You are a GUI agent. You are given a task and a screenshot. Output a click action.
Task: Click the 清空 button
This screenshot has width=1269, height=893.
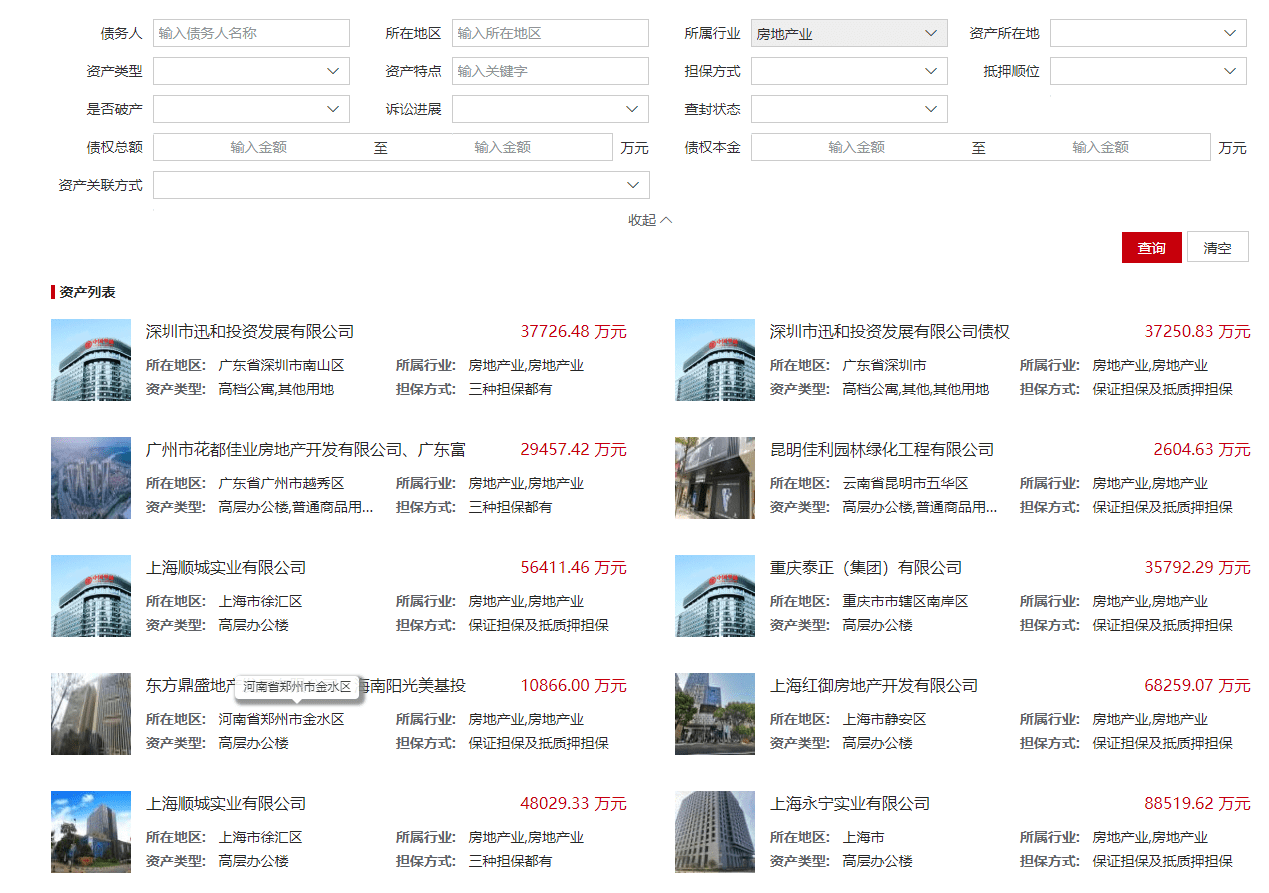[1218, 247]
